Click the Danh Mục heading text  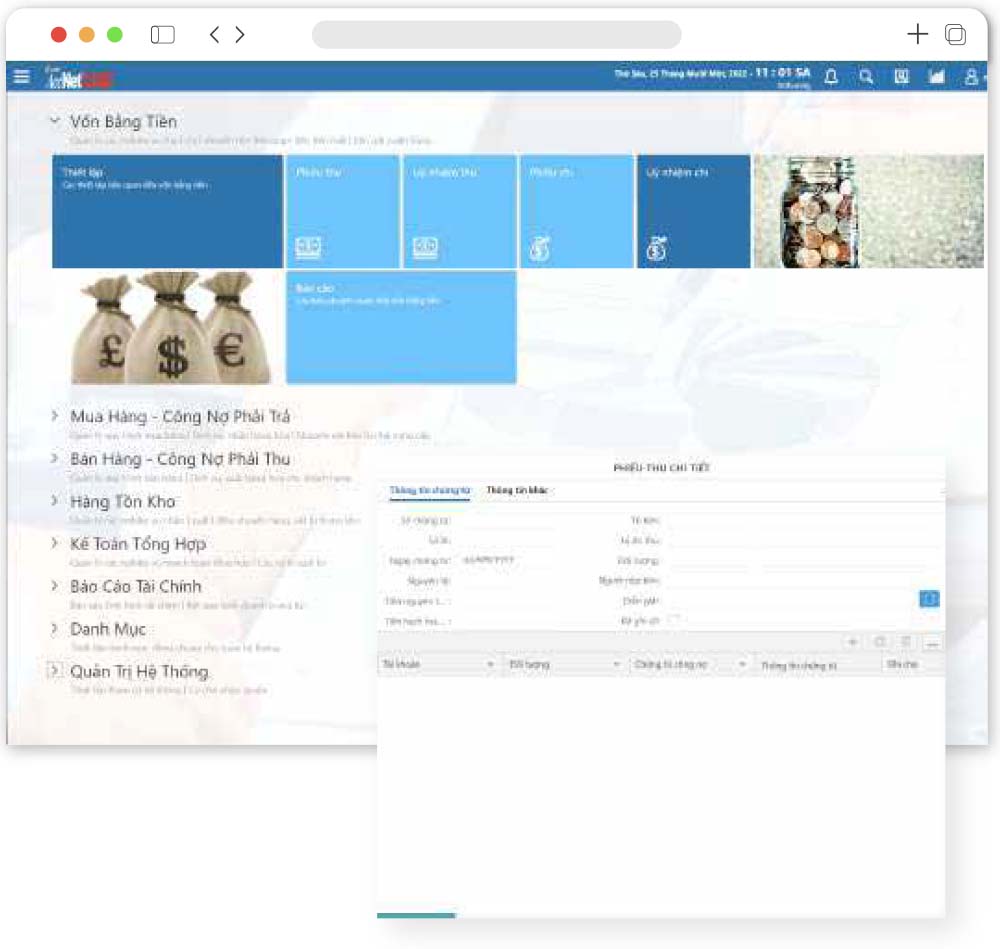[108, 629]
